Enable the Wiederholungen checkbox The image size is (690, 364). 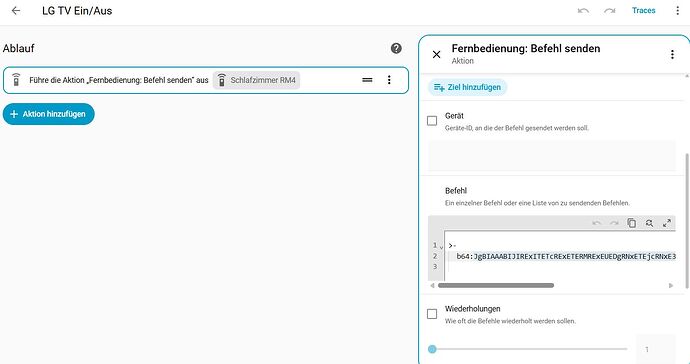point(432,314)
